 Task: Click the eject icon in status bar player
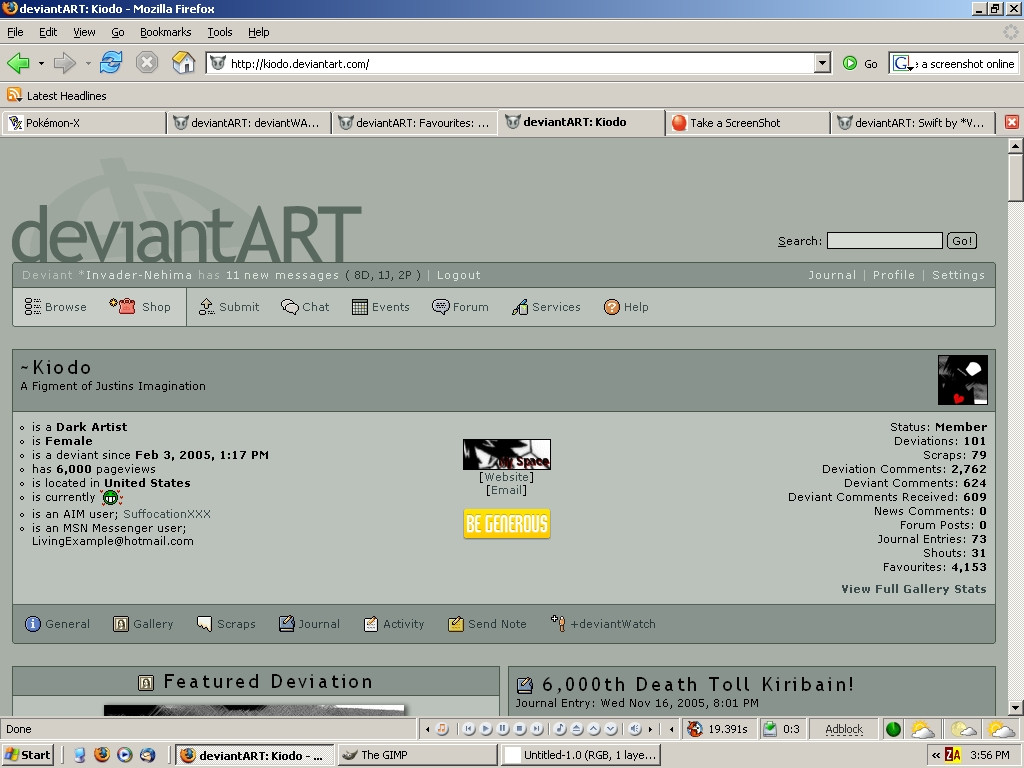click(x=577, y=729)
